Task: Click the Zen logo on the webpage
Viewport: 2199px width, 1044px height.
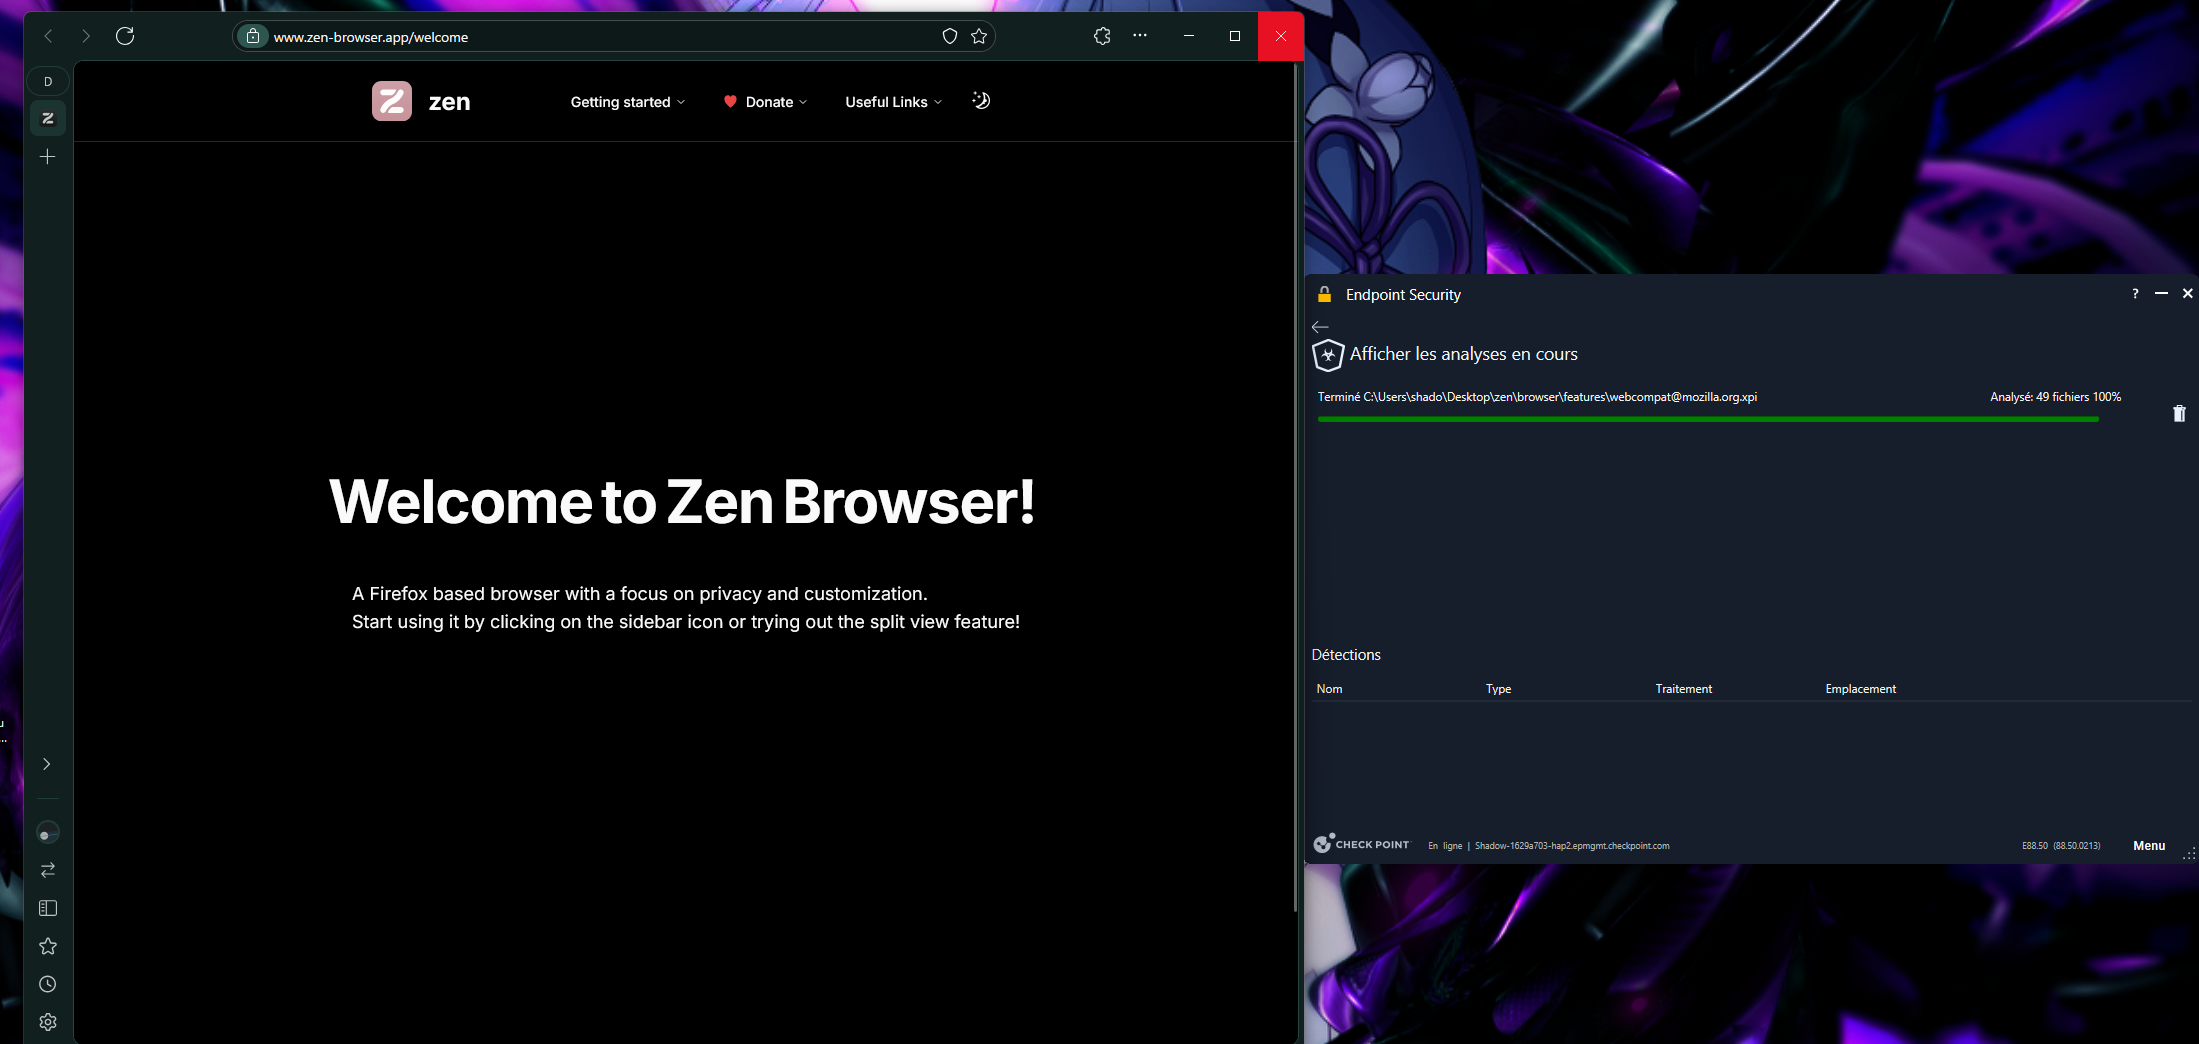Action: (392, 101)
